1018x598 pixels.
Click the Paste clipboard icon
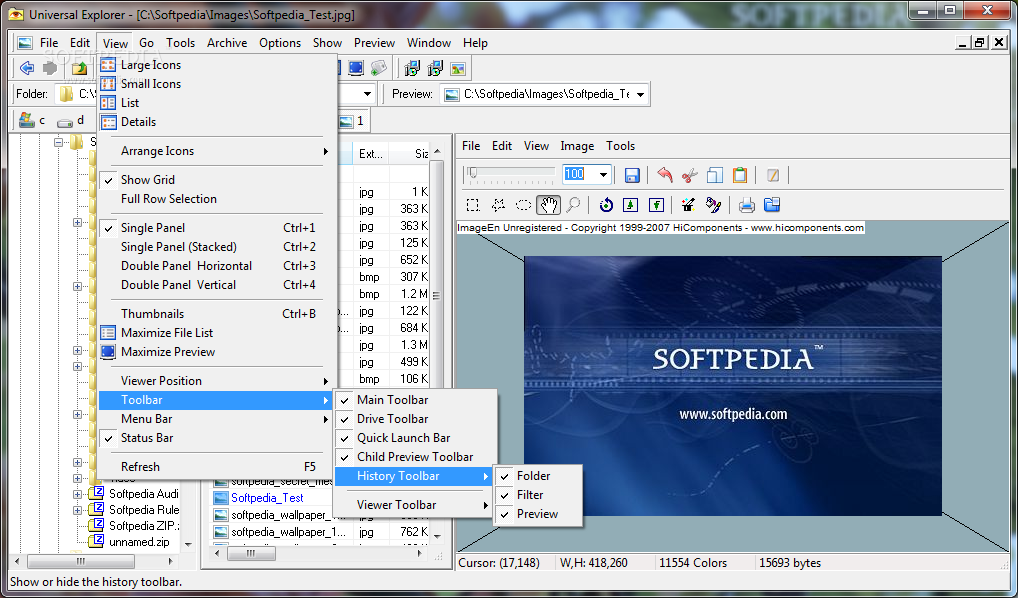[x=739, y=175]
